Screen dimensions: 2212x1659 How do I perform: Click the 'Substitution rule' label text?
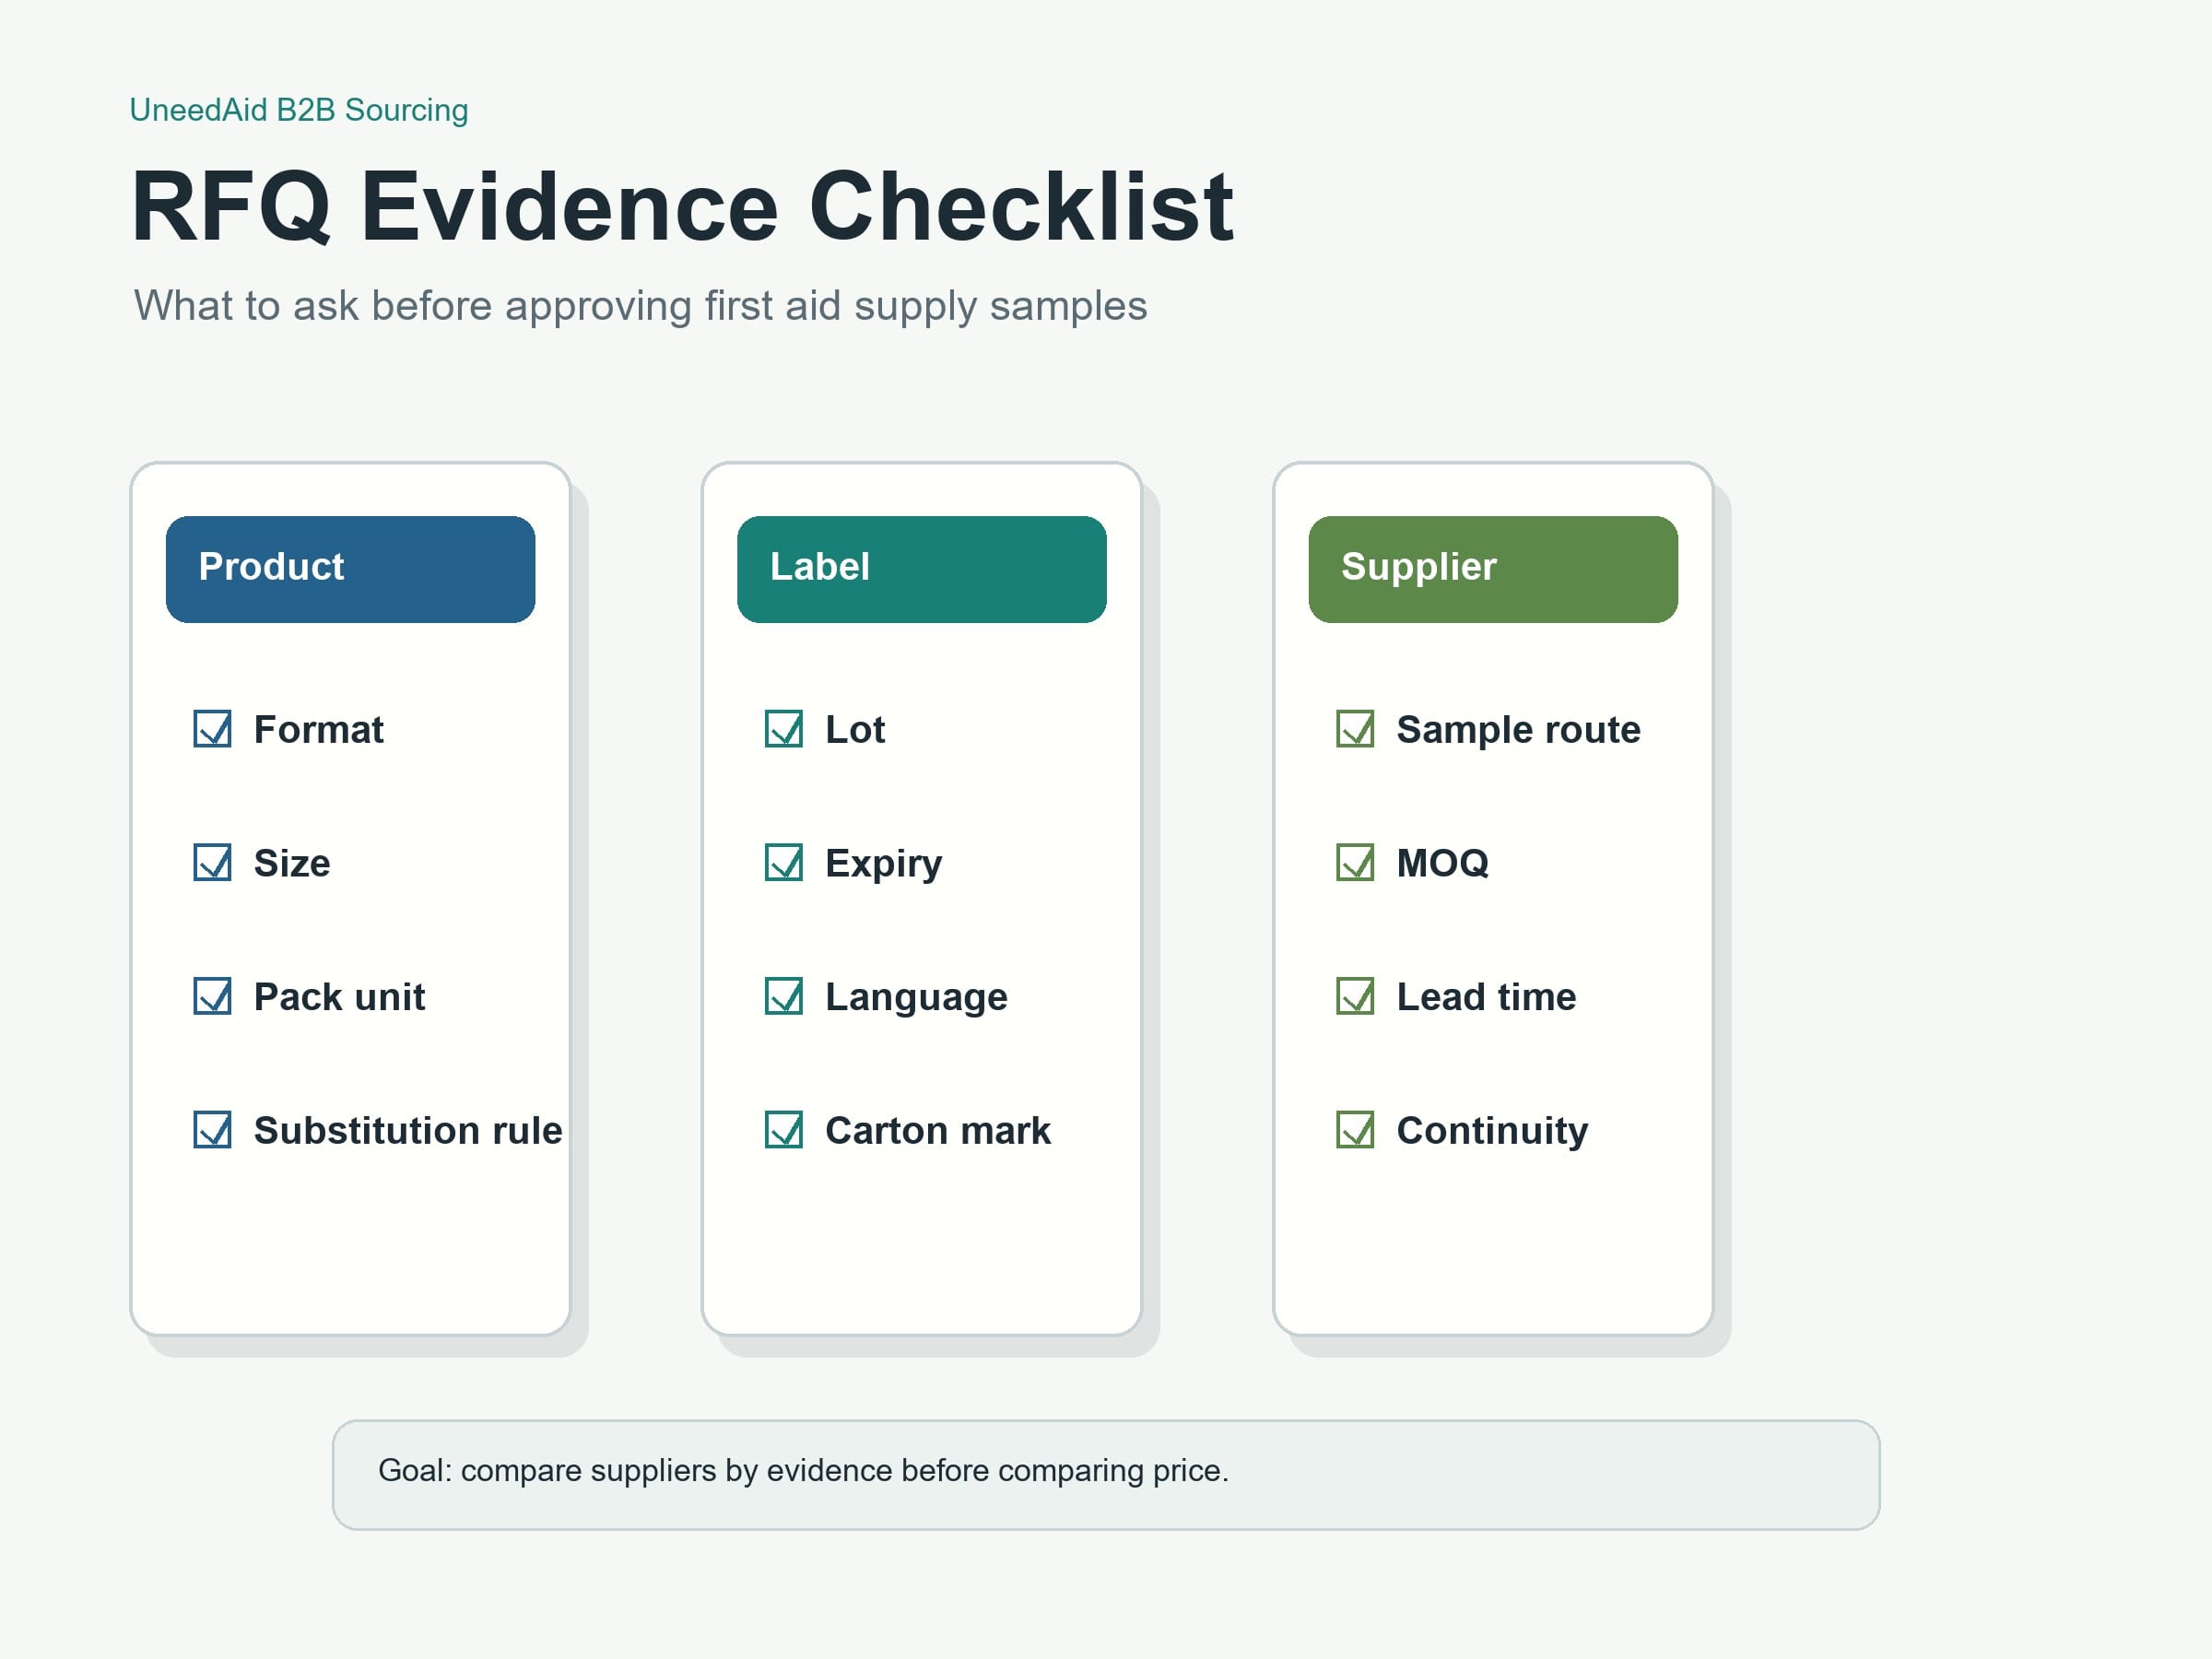click(408, 1131)
